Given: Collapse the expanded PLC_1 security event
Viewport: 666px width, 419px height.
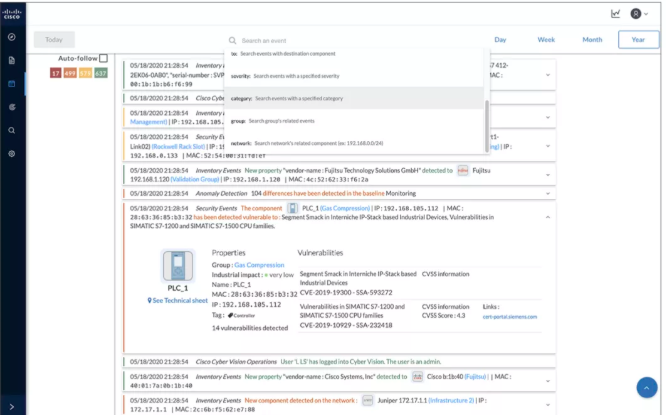Looking at the screenshot, I should [x=547, y=216].
